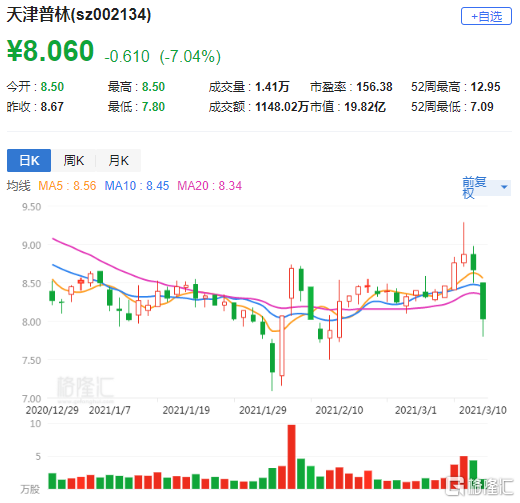The width and height of the screenshot is (520, 503).
Task: Click the 最低 value 7.80
Action: [153, 107]
